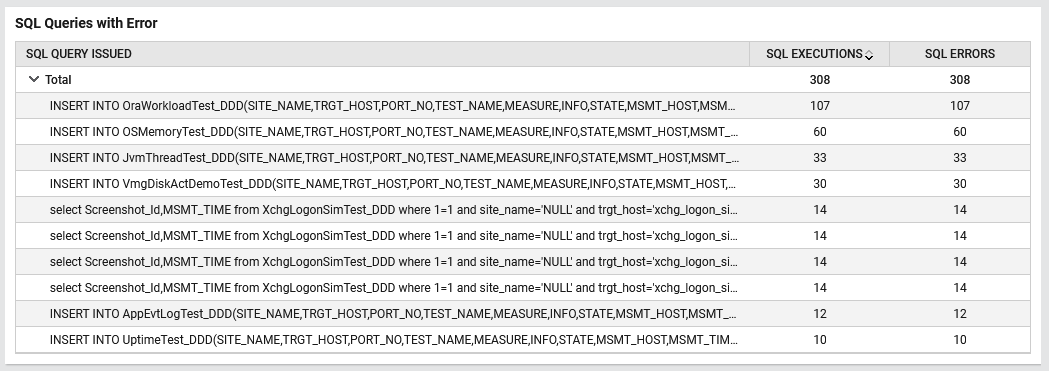Screen dimensions: 1049x371
Task: Select the INSERT INTO OSMemoryTest_DDD query
Action: click(x=393, y=132)
